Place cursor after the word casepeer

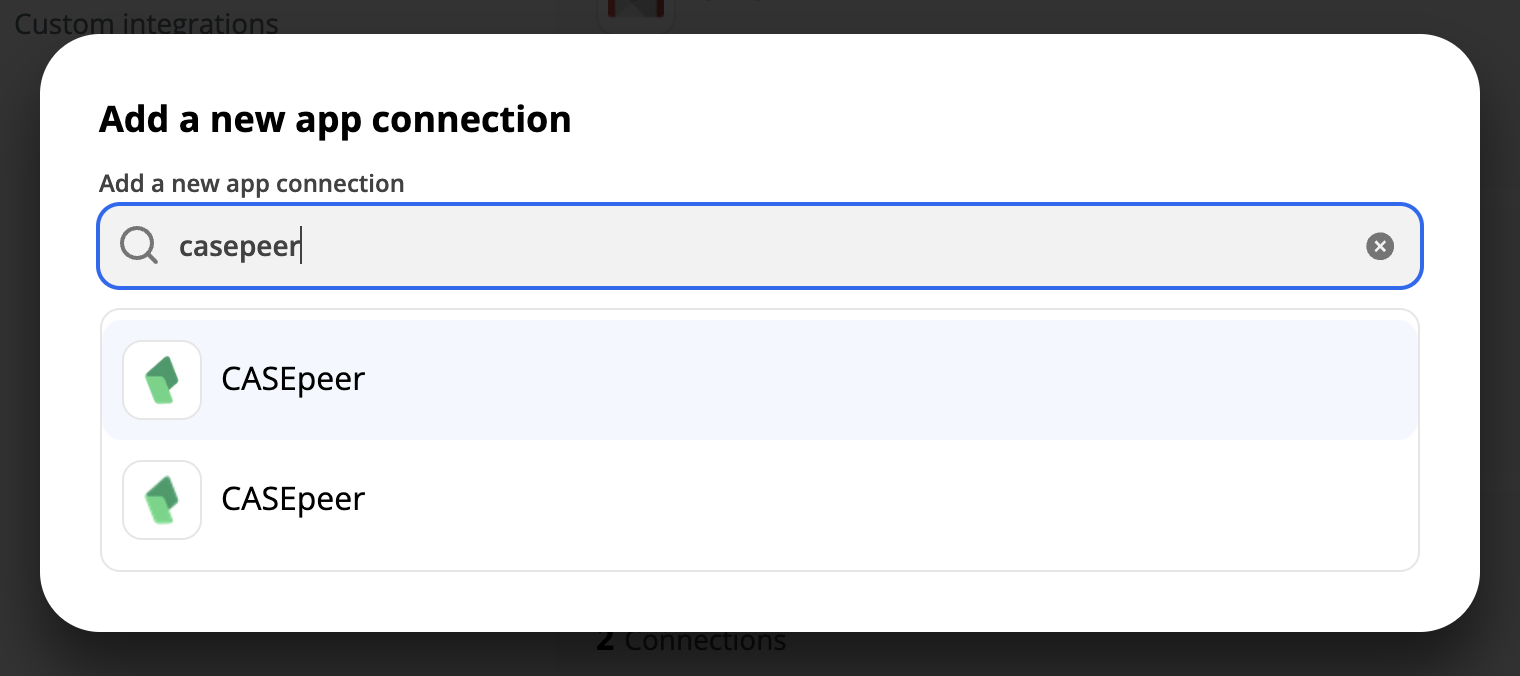pos(302,246)
